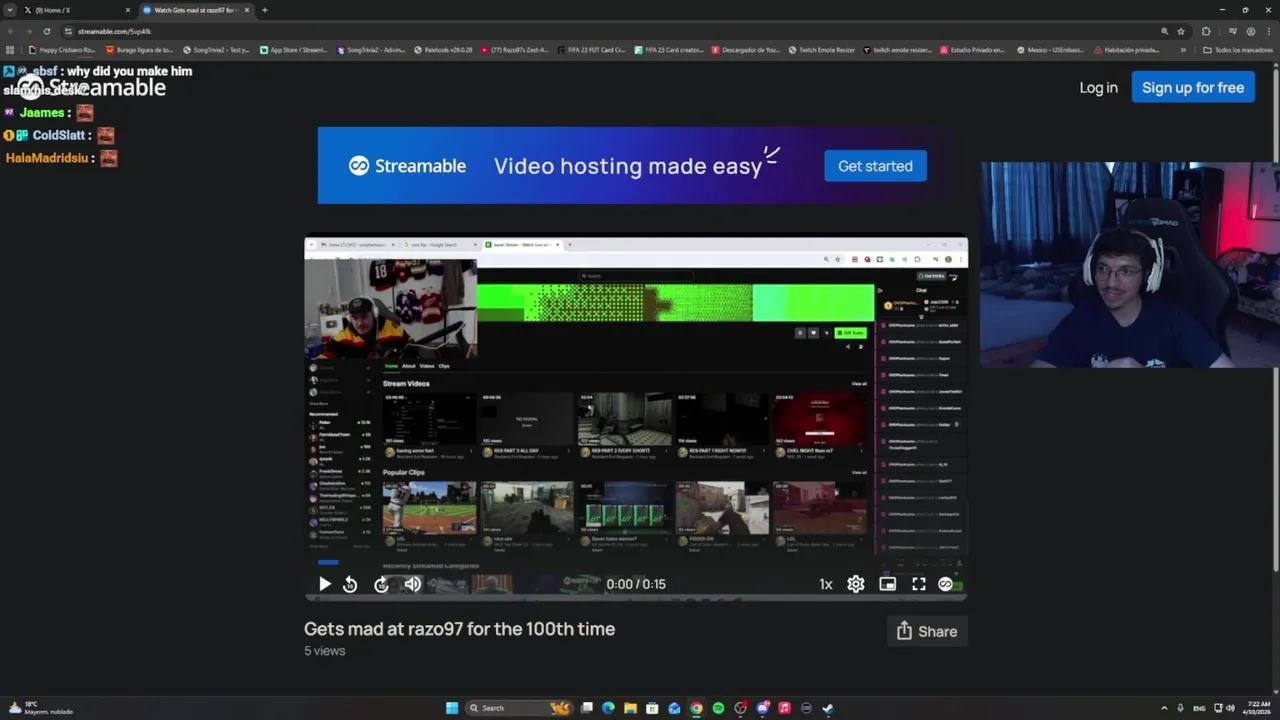Open Discord from taskbar
Image resolution: width=1280 pixels, height=720 pixels.
(762, 708)
